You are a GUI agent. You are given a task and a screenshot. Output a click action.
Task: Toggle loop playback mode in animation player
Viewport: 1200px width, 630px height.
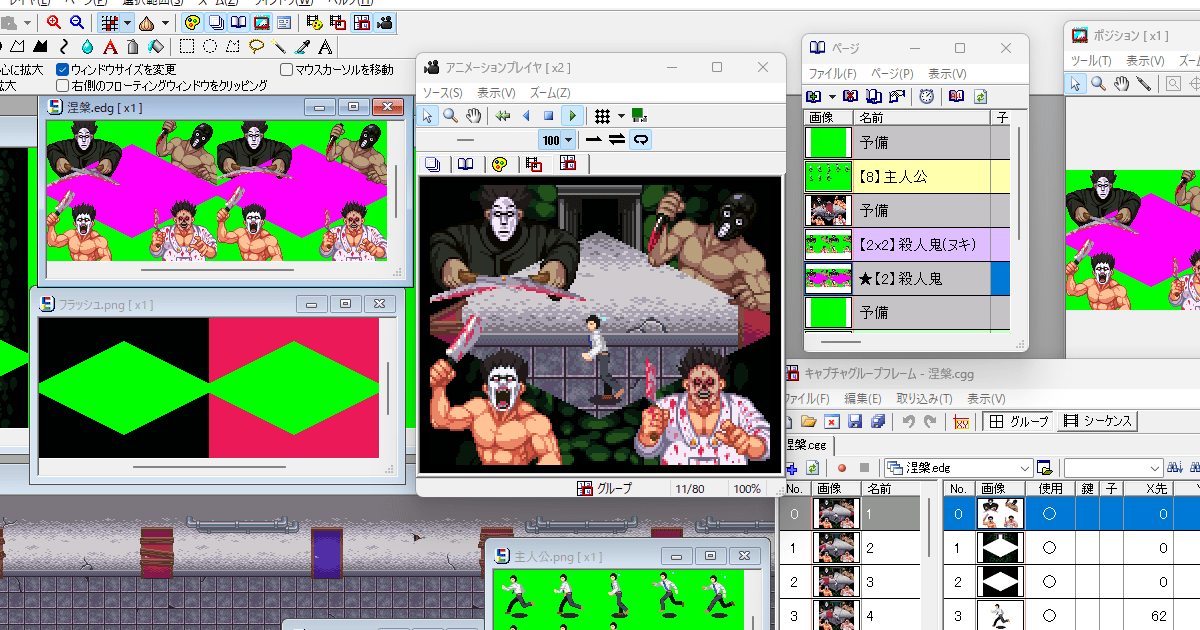click(x=641, y=140)
